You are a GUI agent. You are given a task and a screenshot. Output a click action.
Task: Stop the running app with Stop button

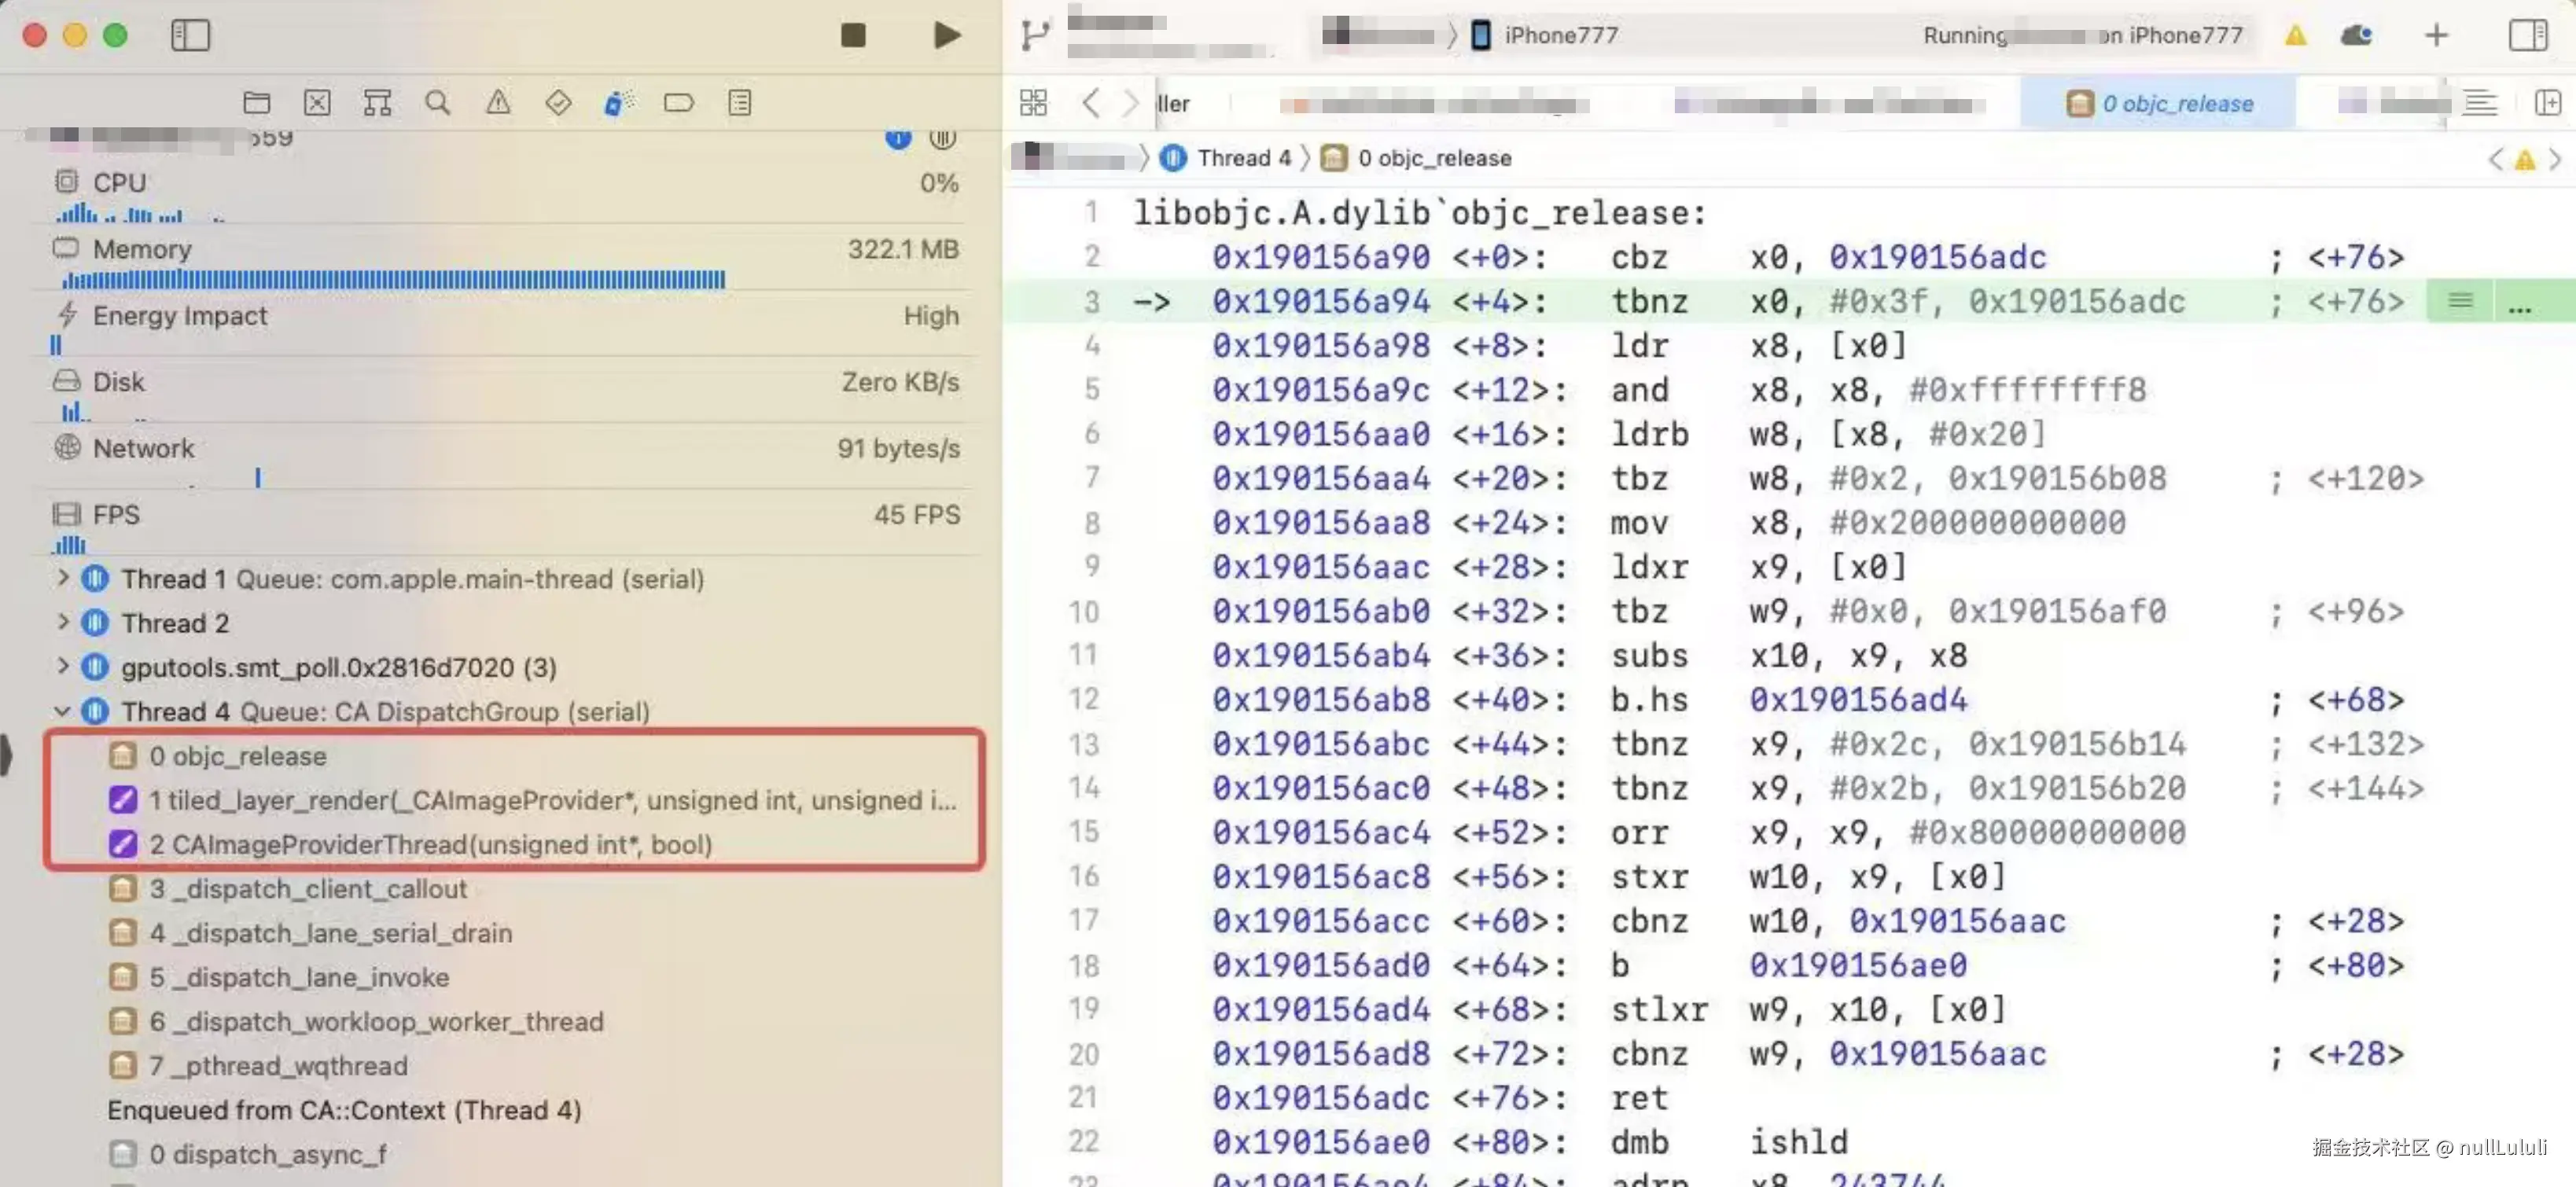pyautogui.click(x=853, y=36)
